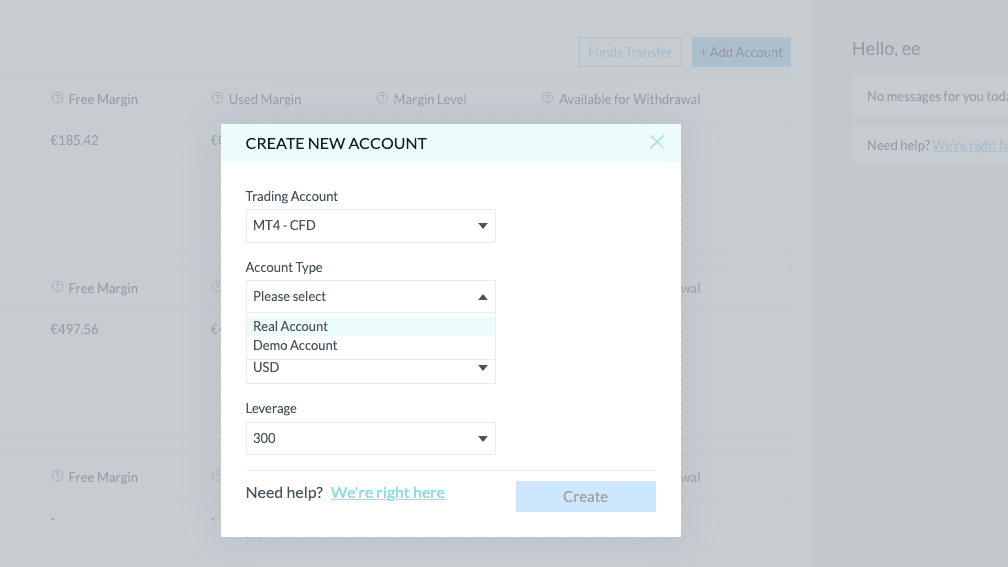Click the + Add Account button
Viewport: 1008px width, 567px height.
741,52
